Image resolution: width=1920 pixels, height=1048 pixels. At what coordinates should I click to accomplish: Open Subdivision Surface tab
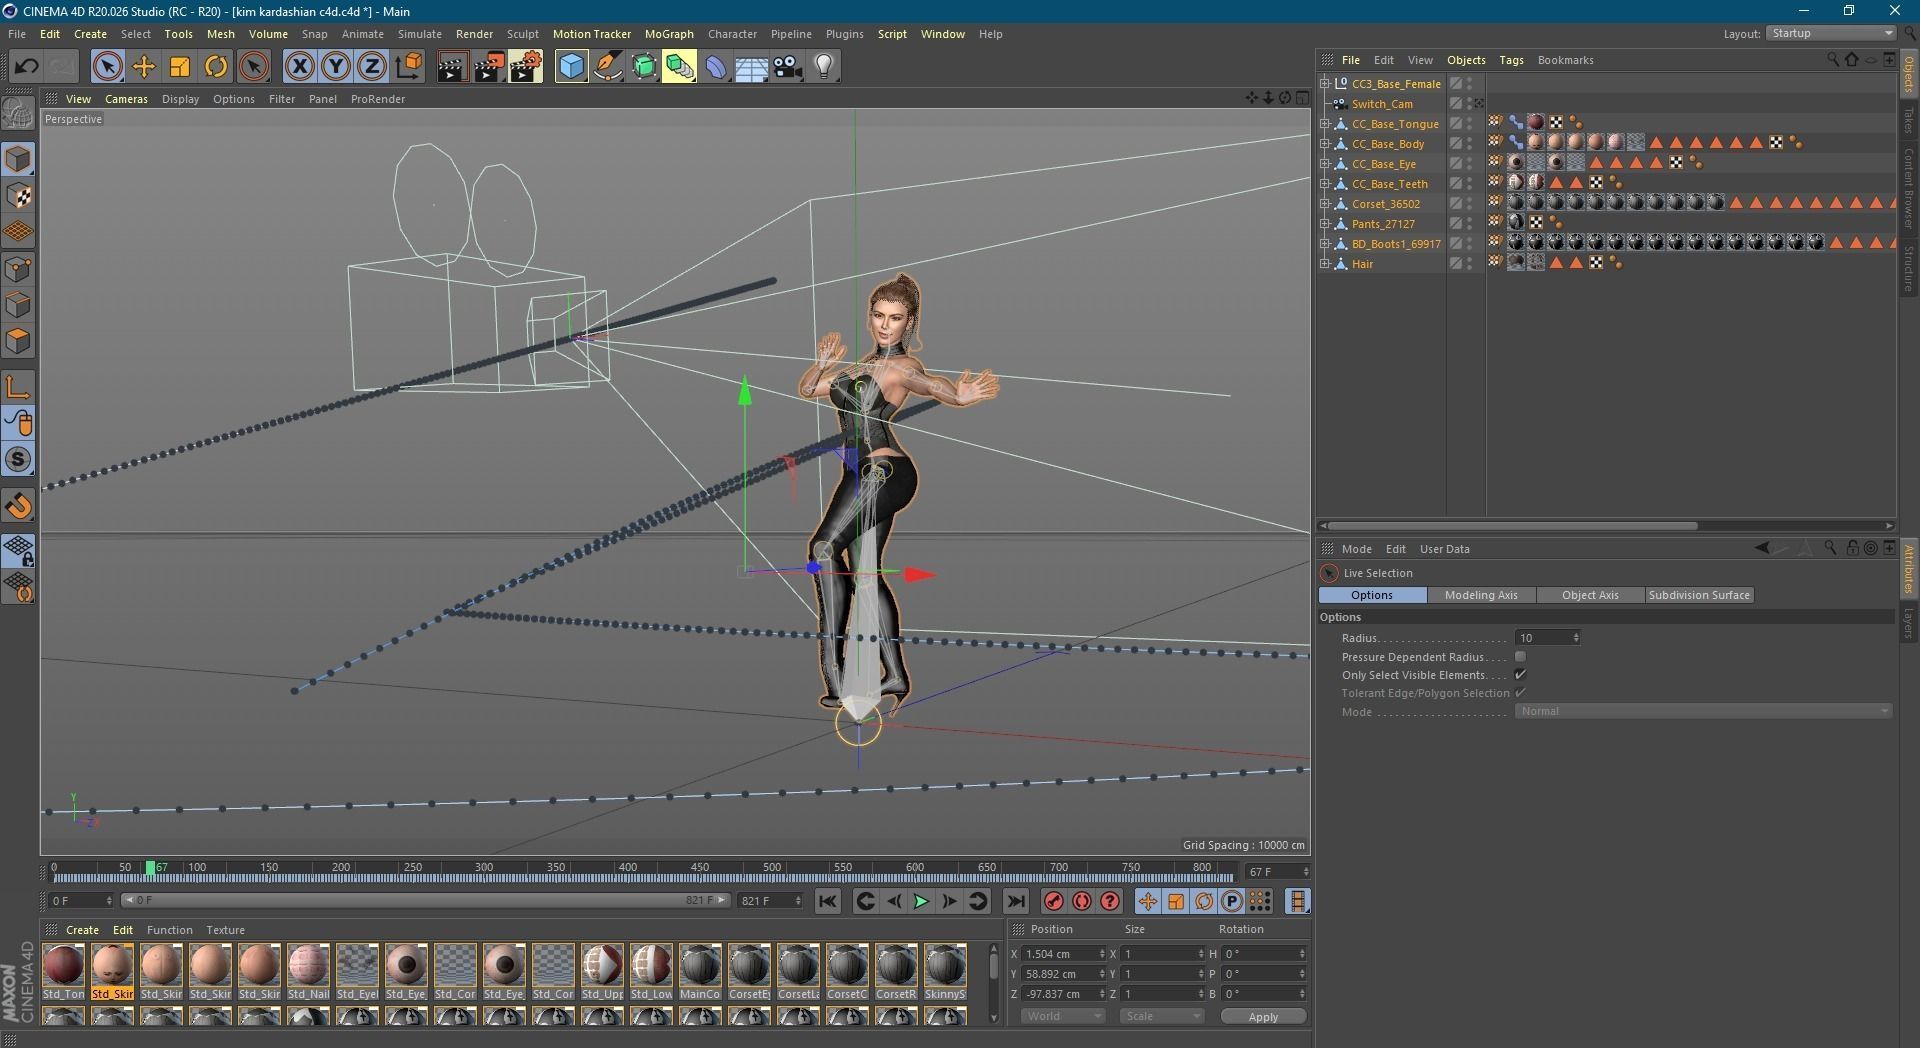pyautogui.click(x=1699, y=595)
